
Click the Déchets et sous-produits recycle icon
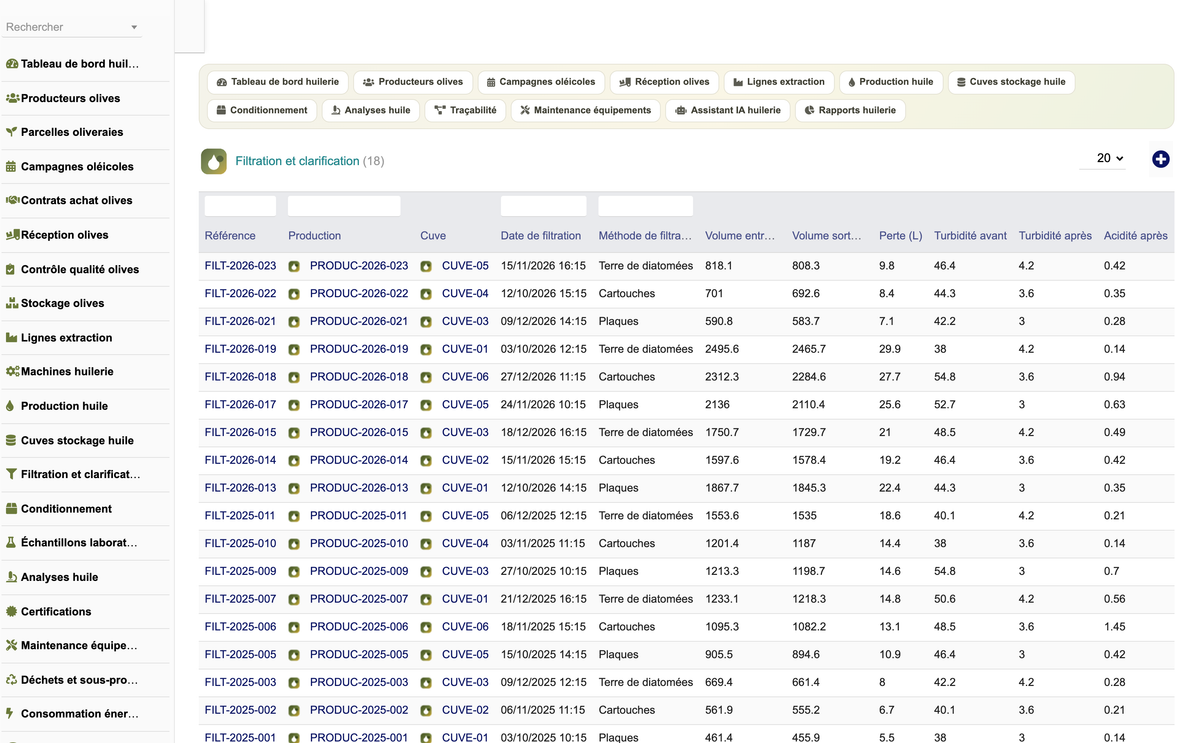click(12, 680)
